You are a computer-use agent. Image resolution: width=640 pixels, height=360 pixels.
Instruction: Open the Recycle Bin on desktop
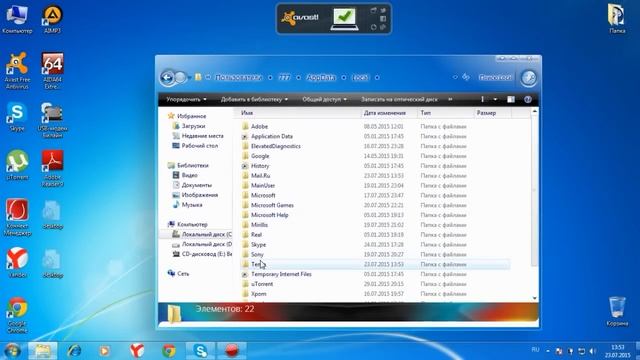tap(617, 311)
